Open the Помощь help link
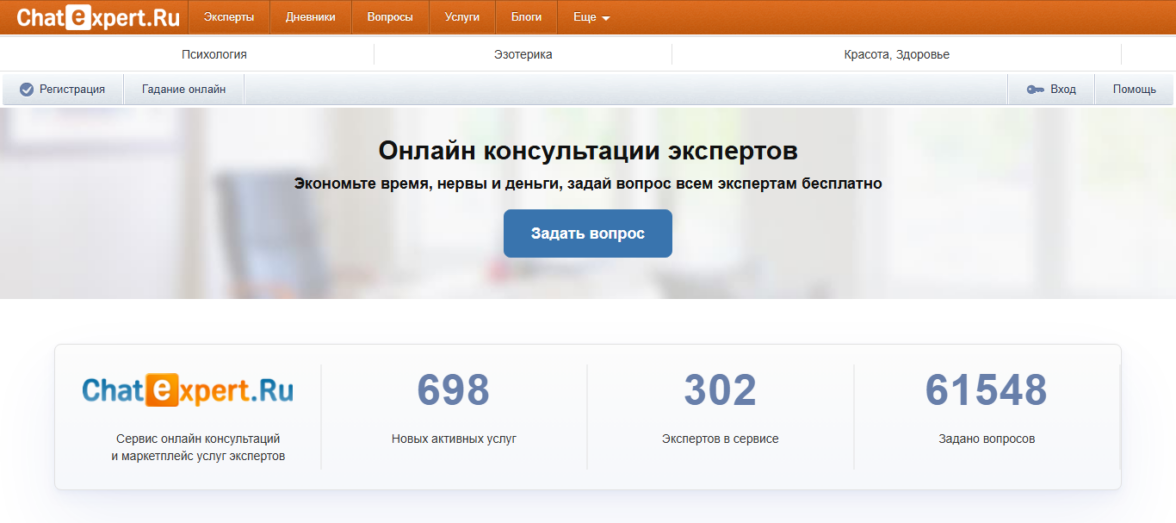This screenshot has height=523, width=1176. tap(1134, 89)
